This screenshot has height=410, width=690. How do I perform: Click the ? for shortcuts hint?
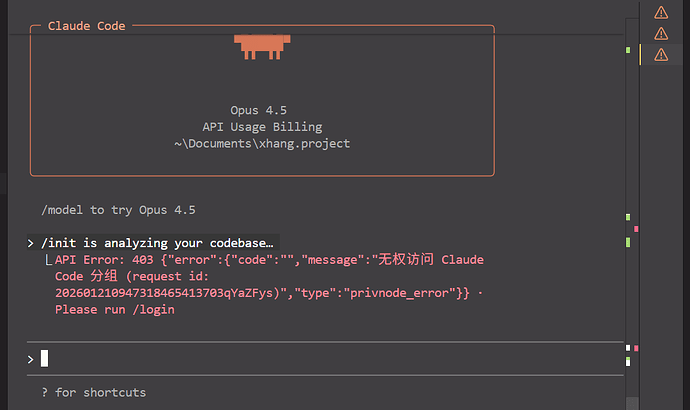click(94, 392)
